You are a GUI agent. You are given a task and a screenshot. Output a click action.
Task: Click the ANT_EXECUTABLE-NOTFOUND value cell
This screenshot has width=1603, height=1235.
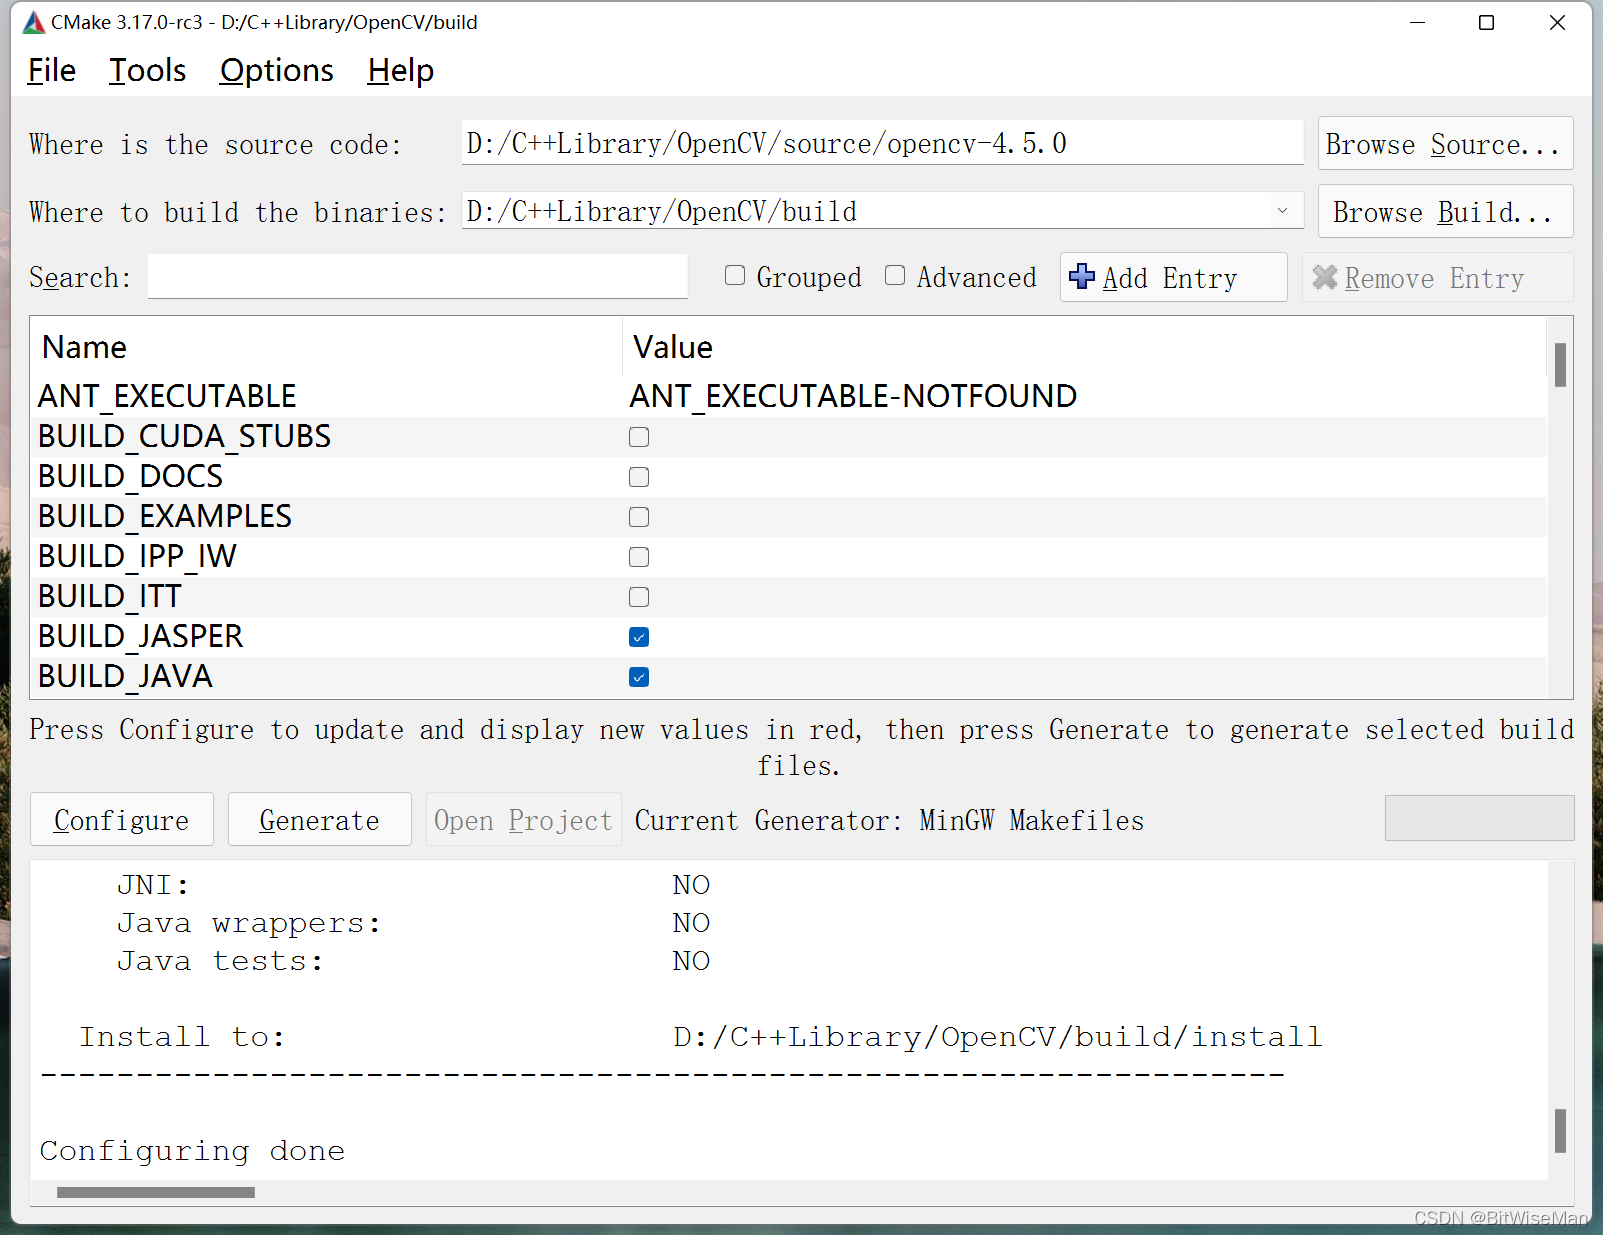pos(853,396)
